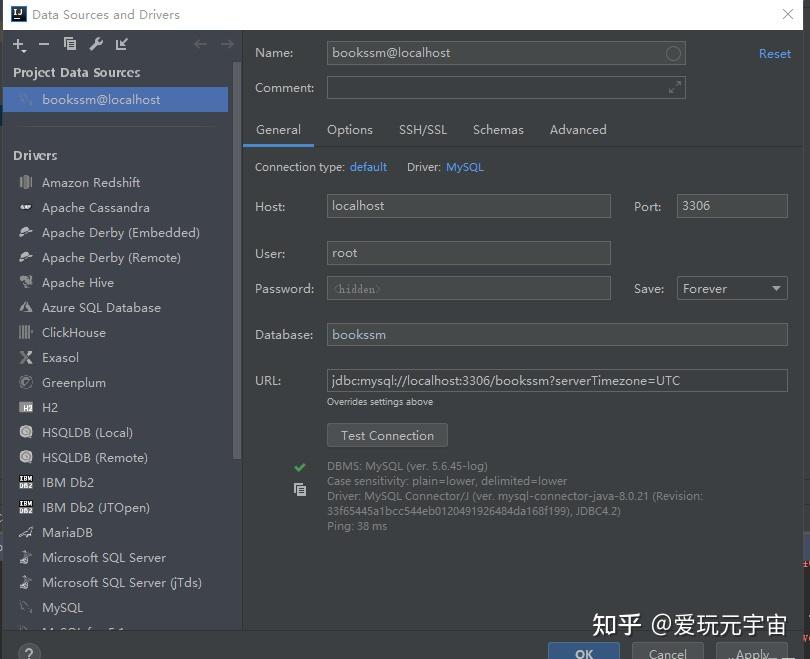Duplicate the bookssm data source
The height and width of the screenshot is (659, 810).
pyautogui.click(x=70, y=44)
